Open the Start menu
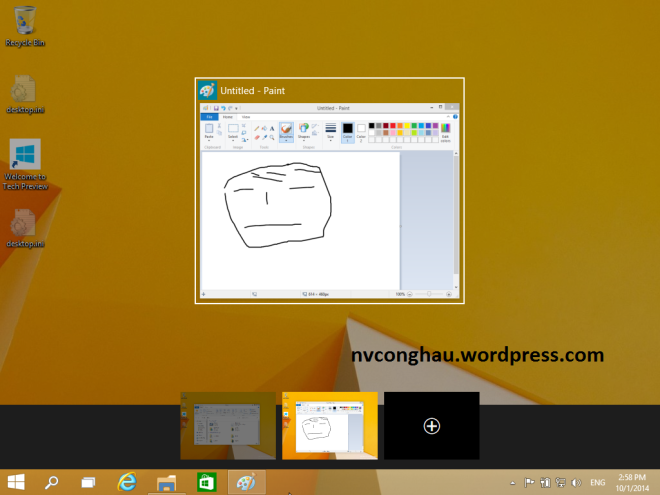 click(16, 482)
